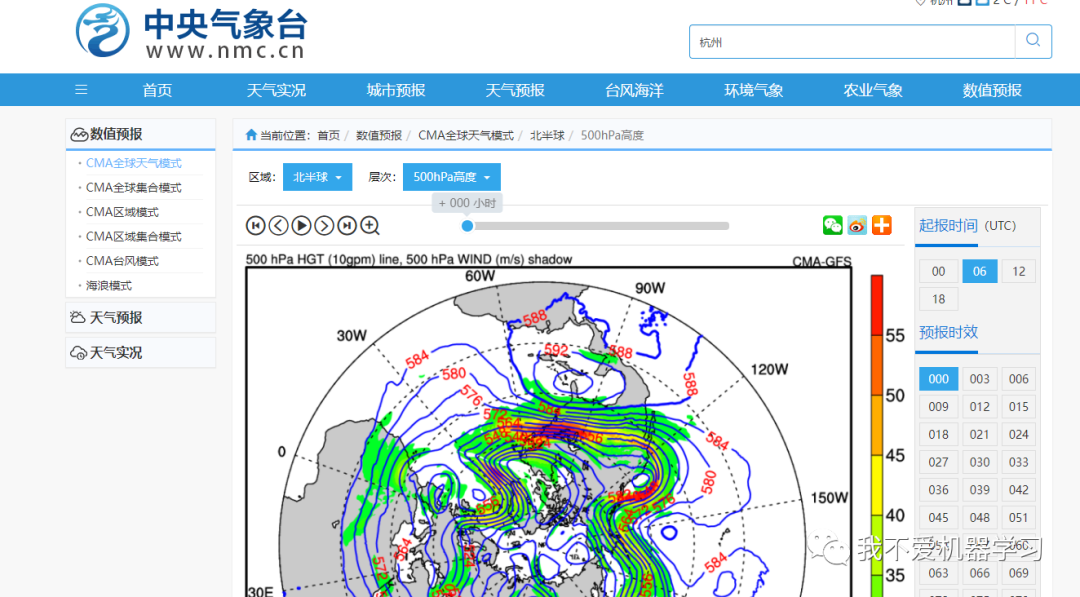Screen dimensions: 1080x597
Task: Open the 层次 500hPa高度 dropdown
Action: (x=451, y=176)
